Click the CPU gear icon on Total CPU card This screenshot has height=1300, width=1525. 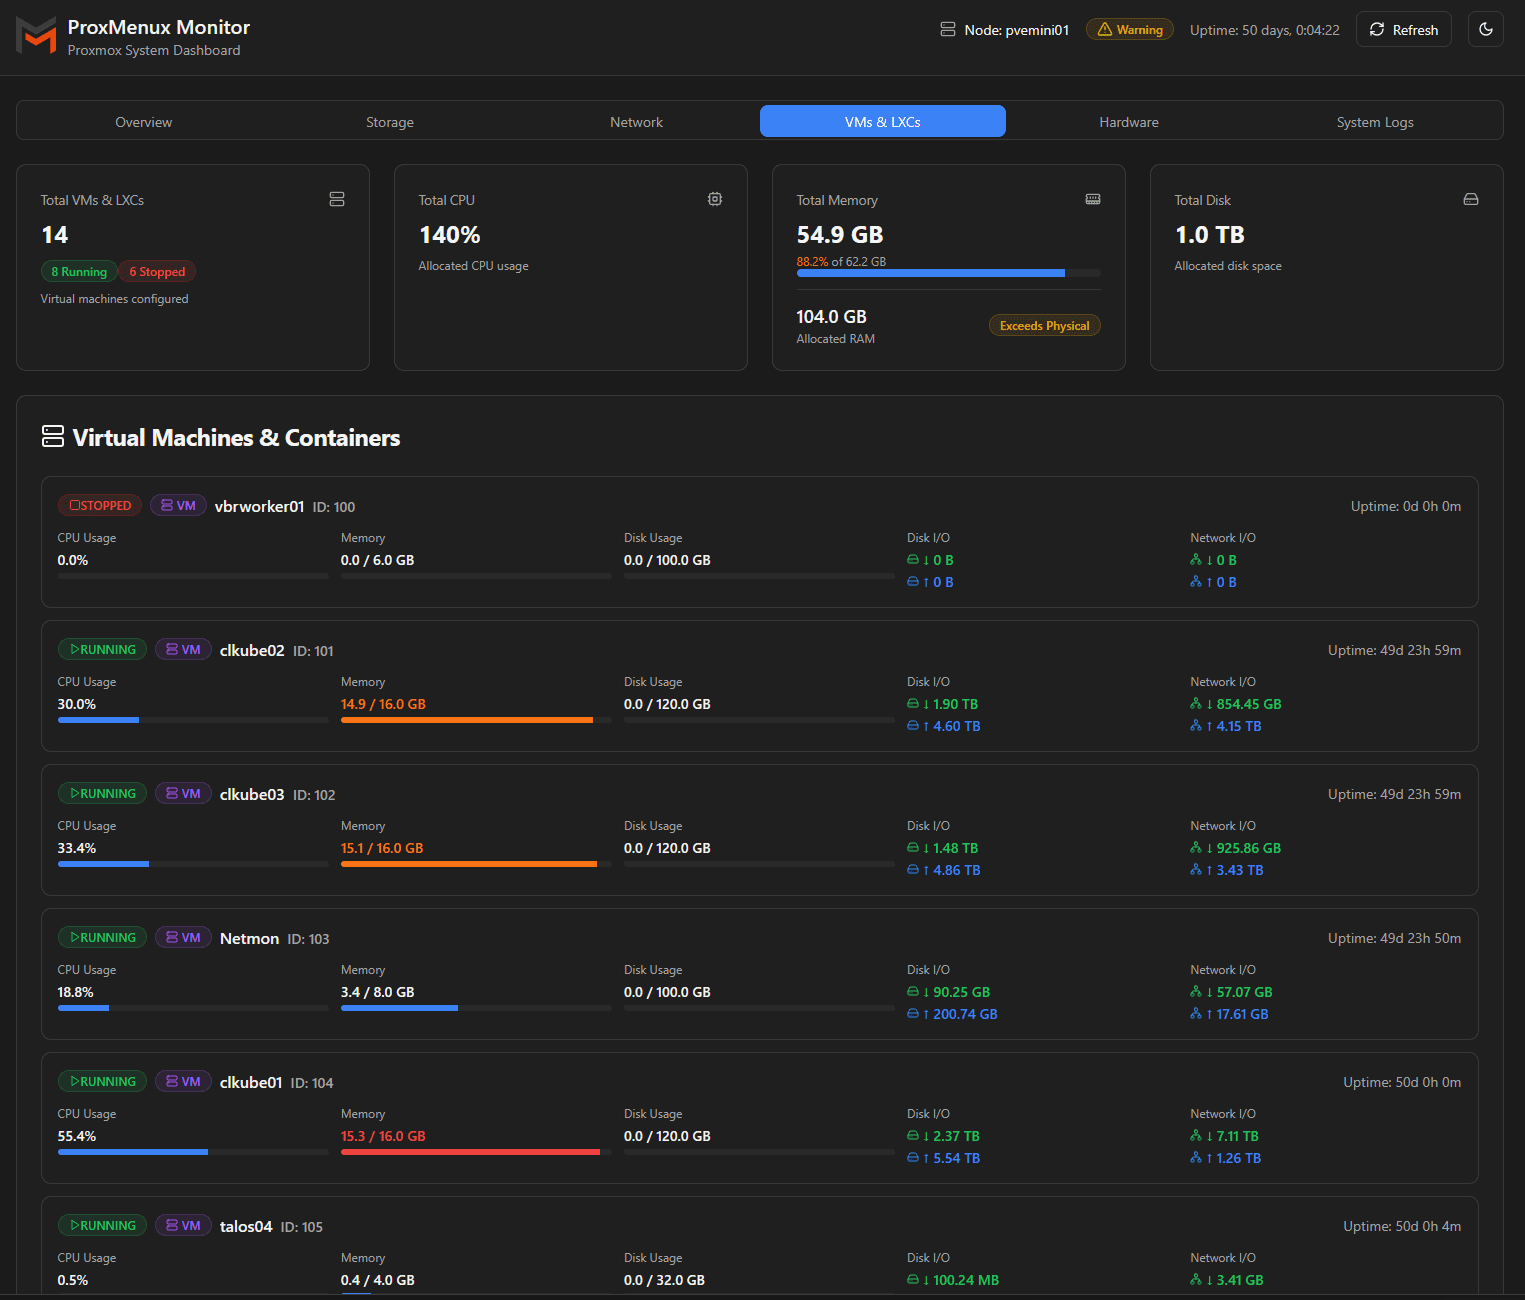714,199
